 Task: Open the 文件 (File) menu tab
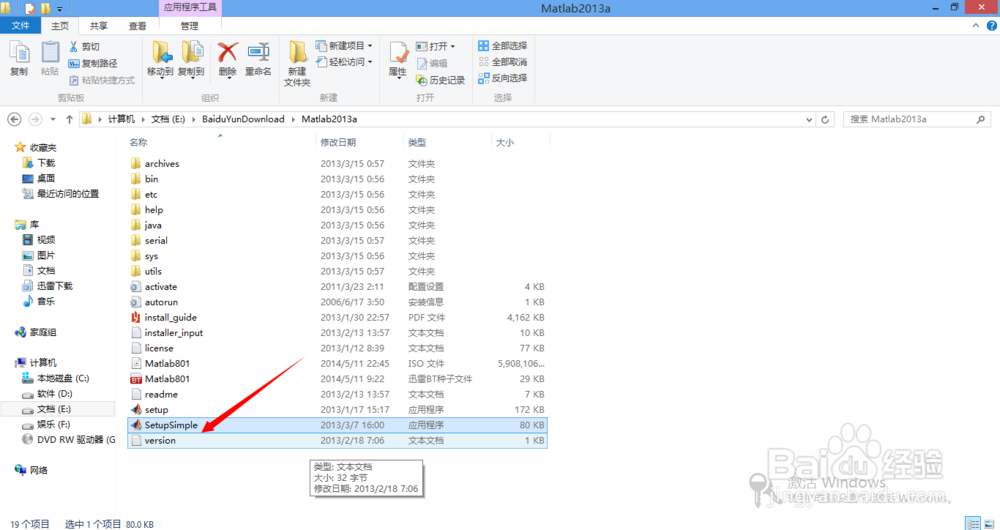click(20, 26)
